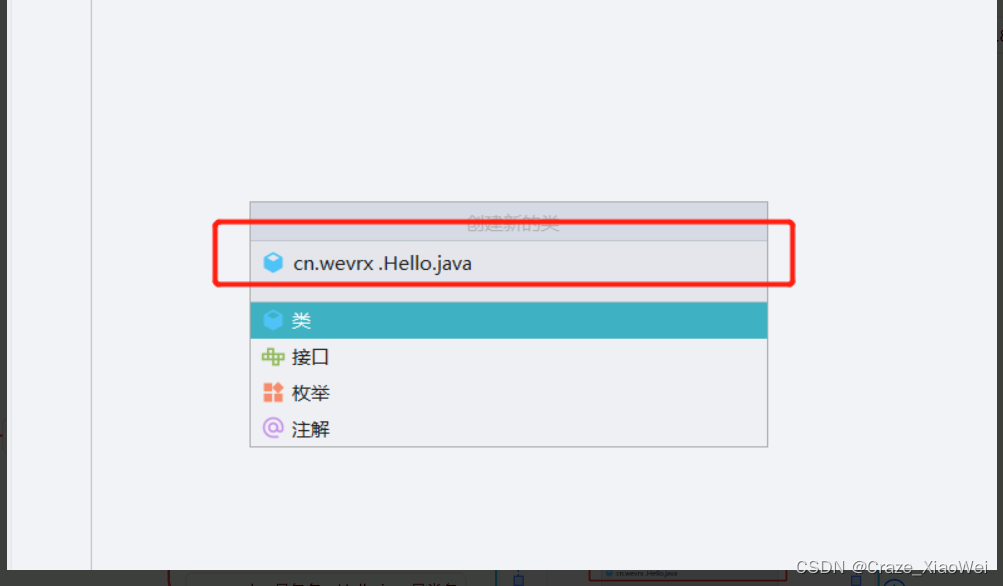Screen dimensions: 1003x586
Task: Click the CSDN @Craze_XiaoWei watermark text
Action: point(892,567)
